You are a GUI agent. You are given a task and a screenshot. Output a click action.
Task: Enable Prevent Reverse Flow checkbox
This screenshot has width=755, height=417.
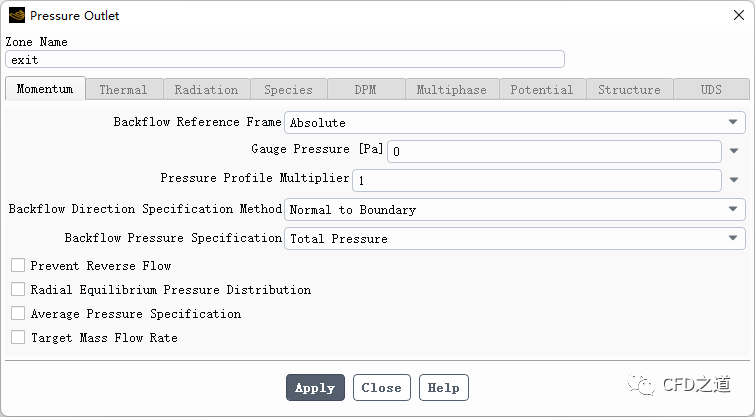pos(18,266)
